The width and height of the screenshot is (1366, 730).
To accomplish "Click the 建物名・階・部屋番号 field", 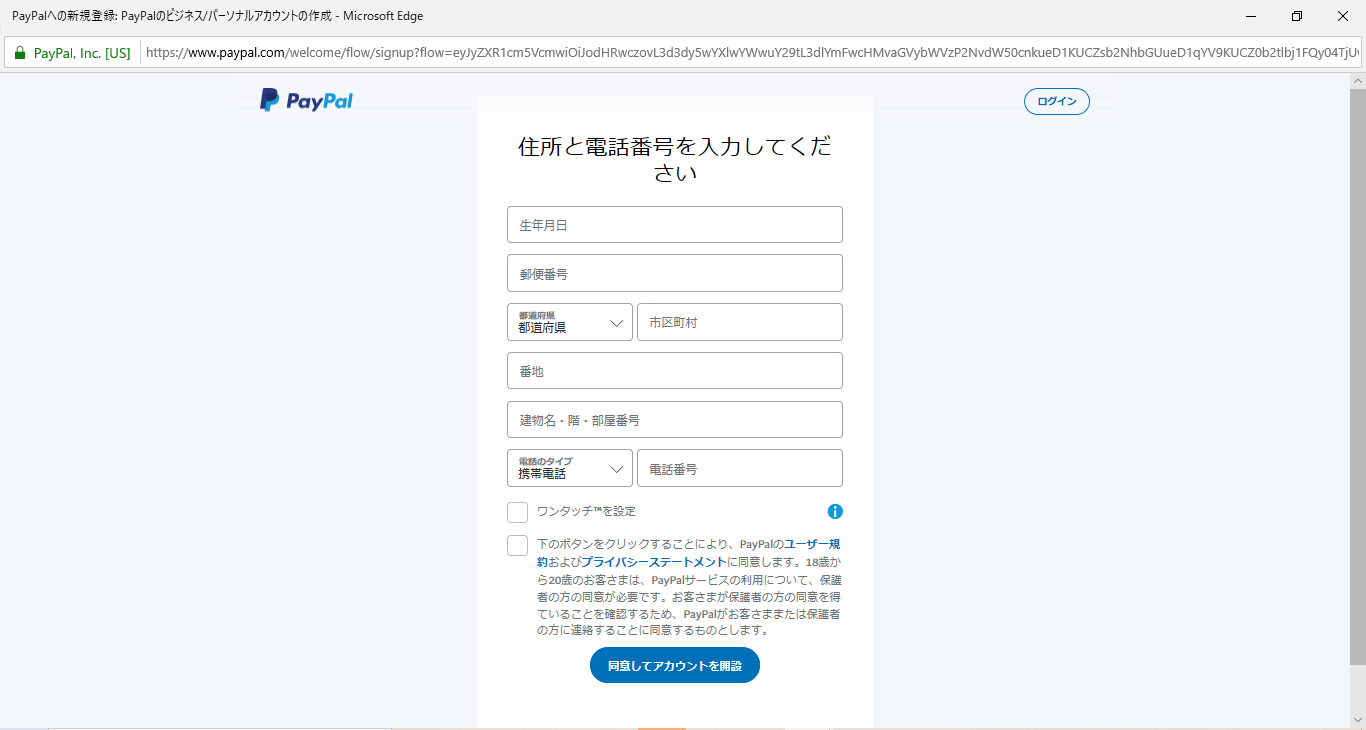I will point(675,420).
